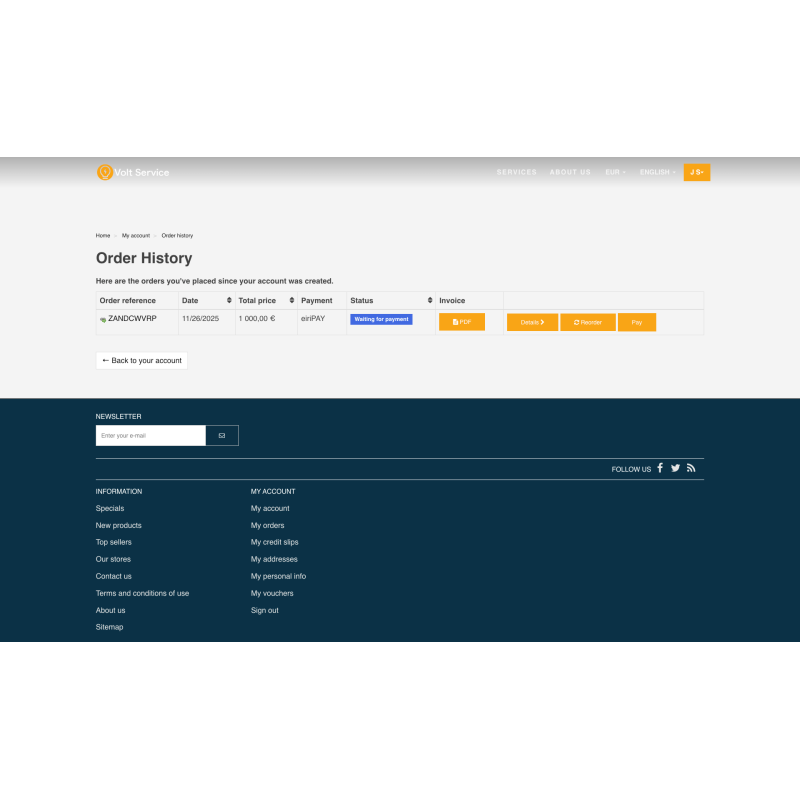Click the Volt Service logo icon
Image resolution: width=800 pixels, height=800 pixels.
[104, 172]
